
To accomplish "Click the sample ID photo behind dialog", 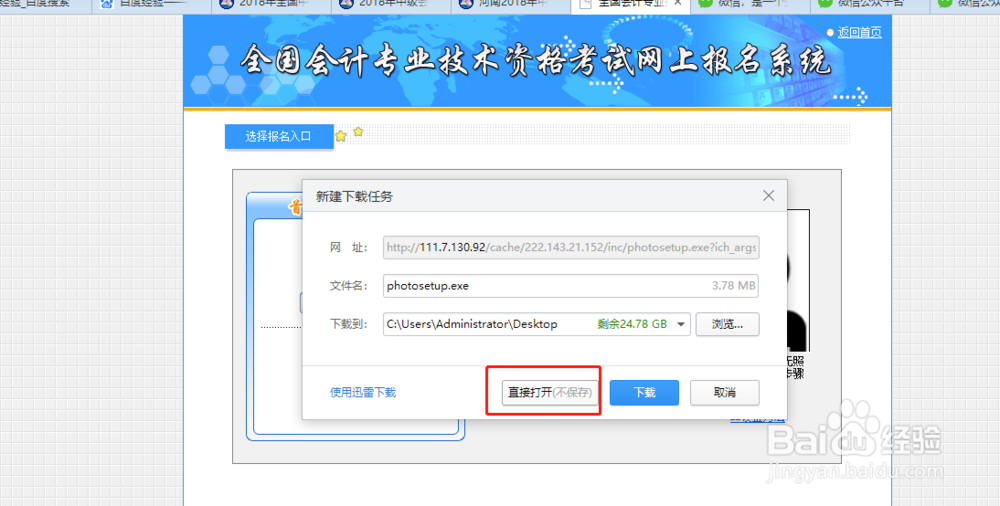I will (798, 281).
